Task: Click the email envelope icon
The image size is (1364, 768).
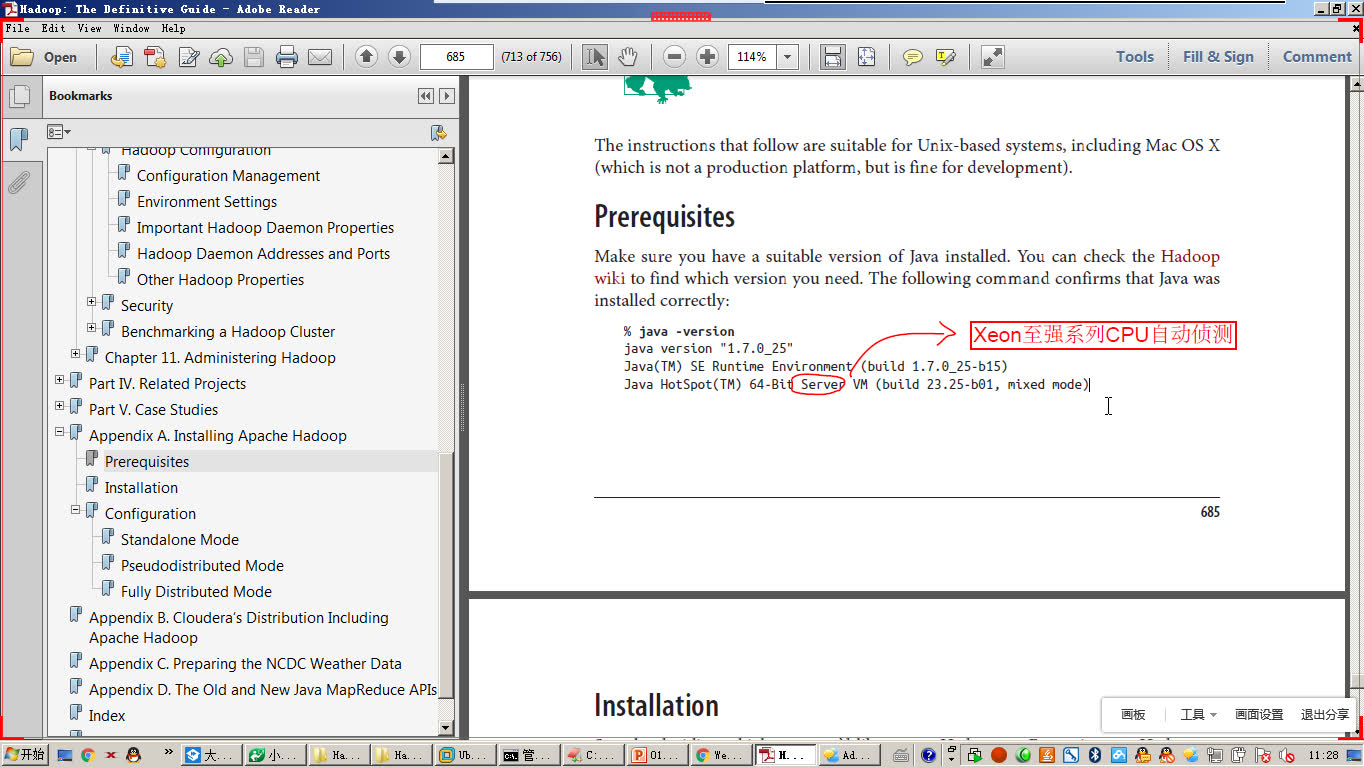Action: coord(320,57)
